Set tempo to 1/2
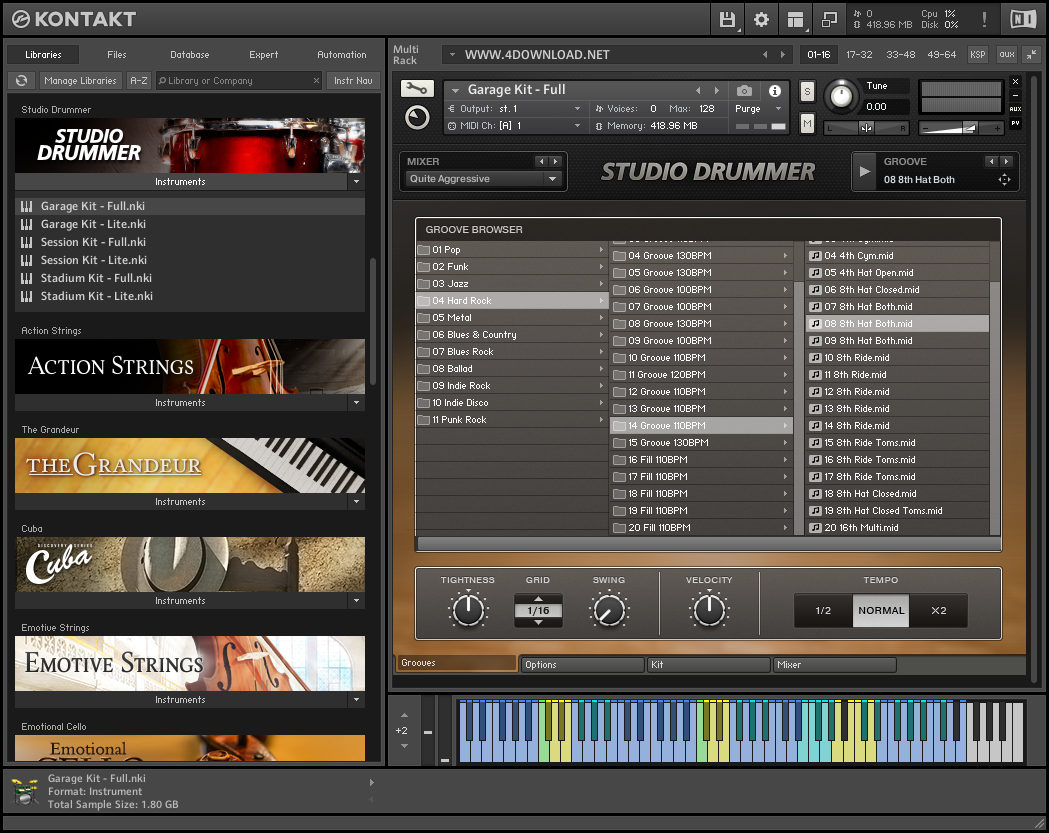 [x=823, y=610]
